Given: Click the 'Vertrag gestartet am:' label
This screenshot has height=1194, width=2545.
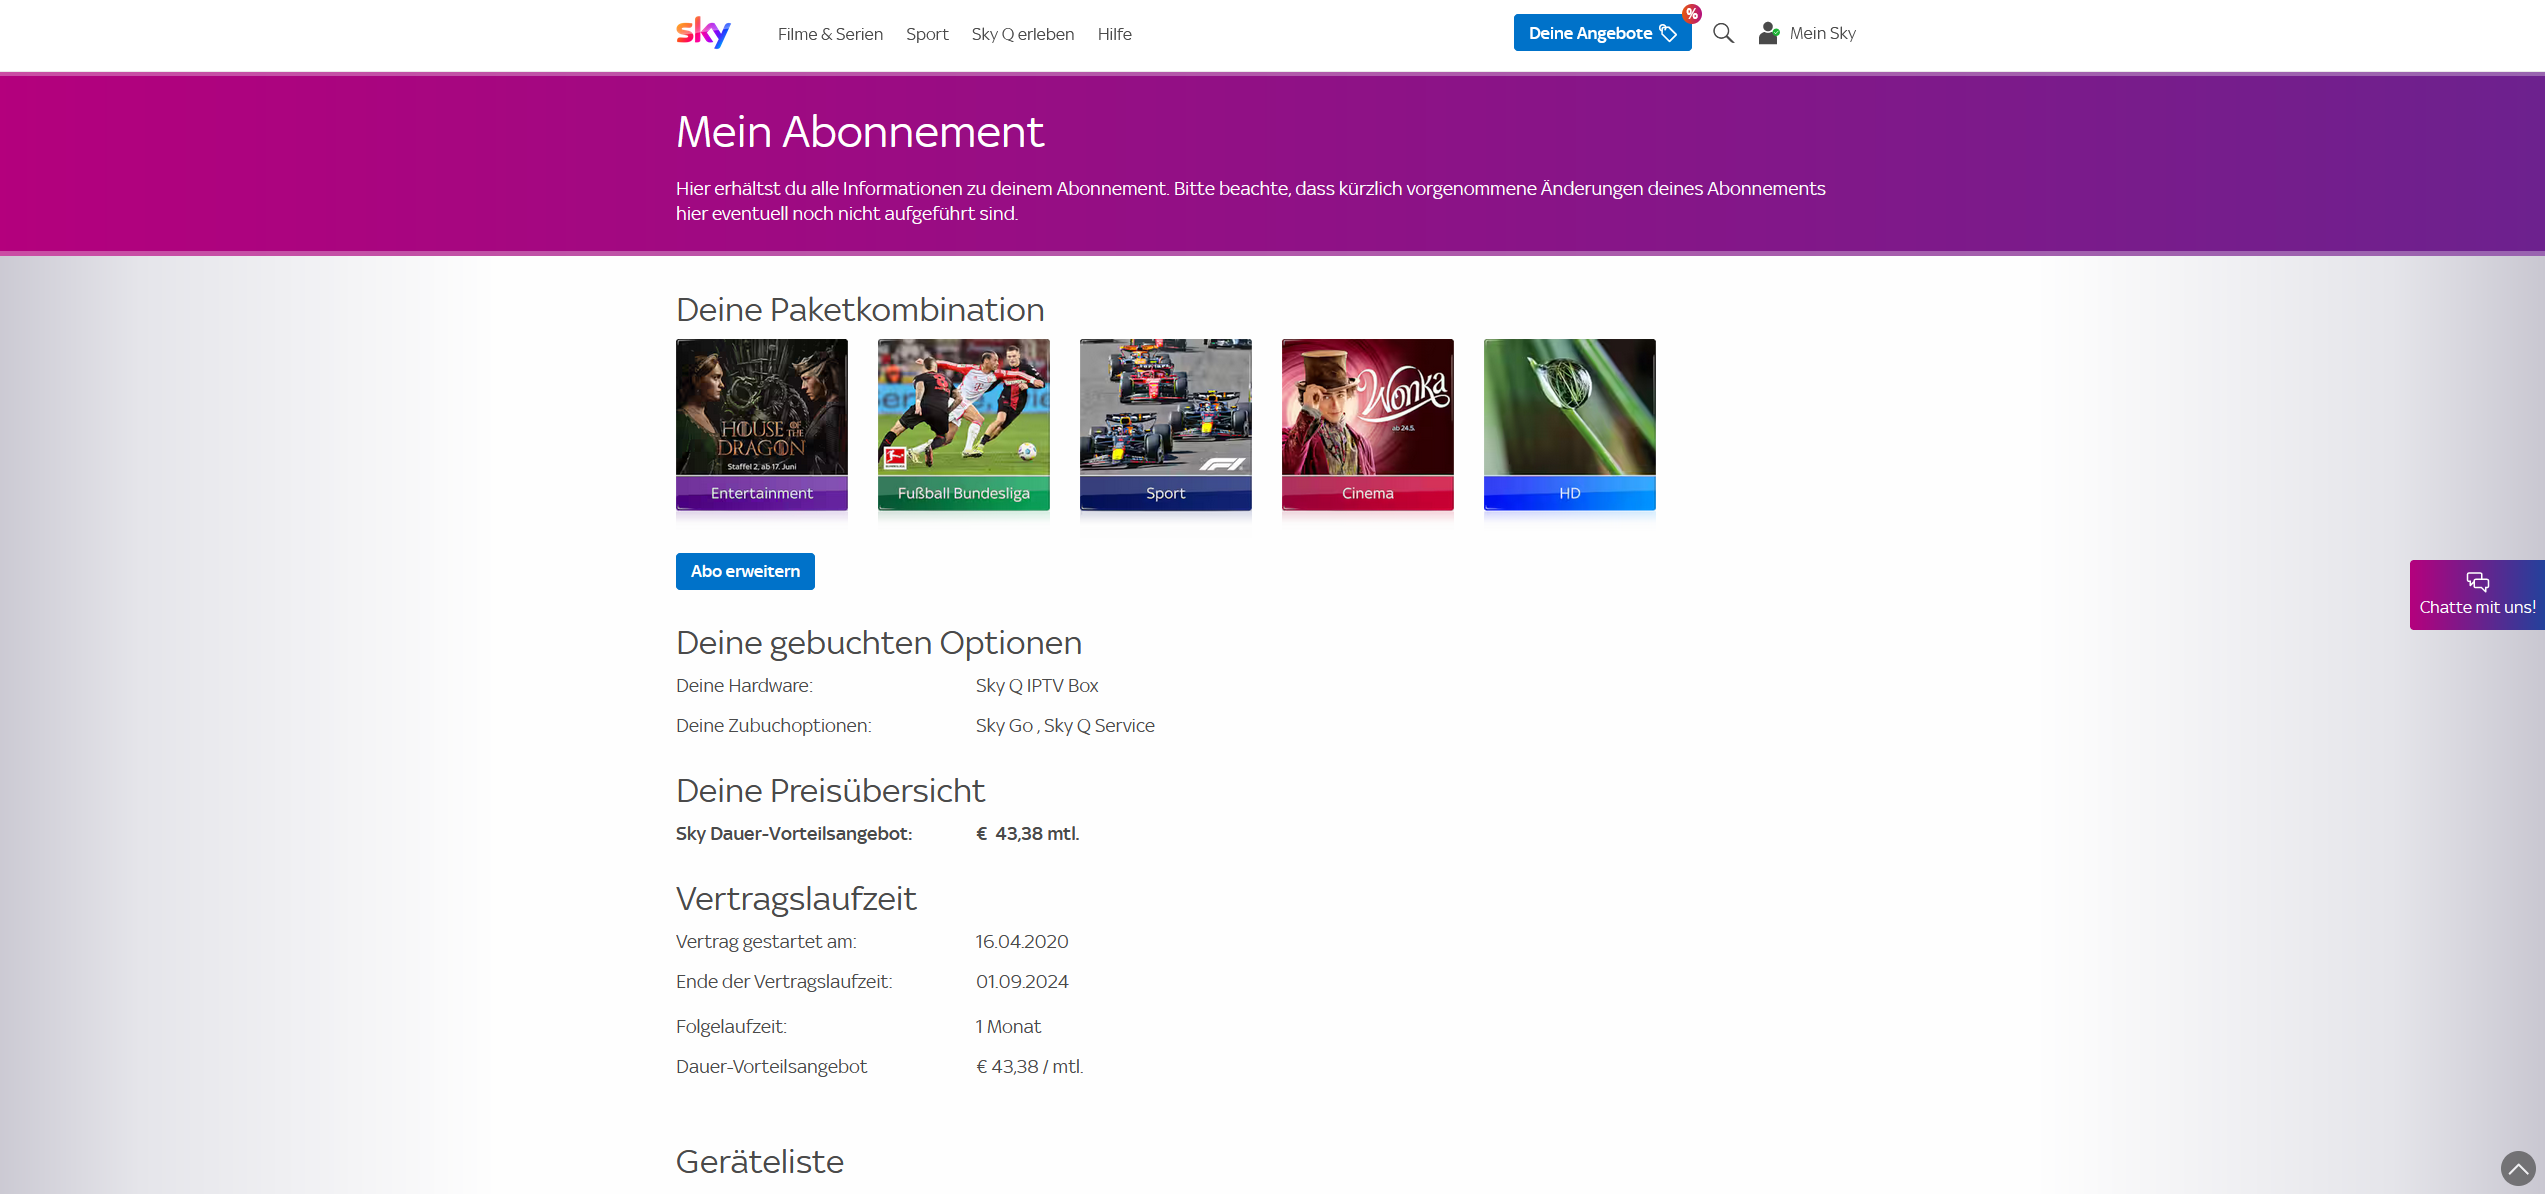Looking at the screenshot, I should (x=766, y=942).
